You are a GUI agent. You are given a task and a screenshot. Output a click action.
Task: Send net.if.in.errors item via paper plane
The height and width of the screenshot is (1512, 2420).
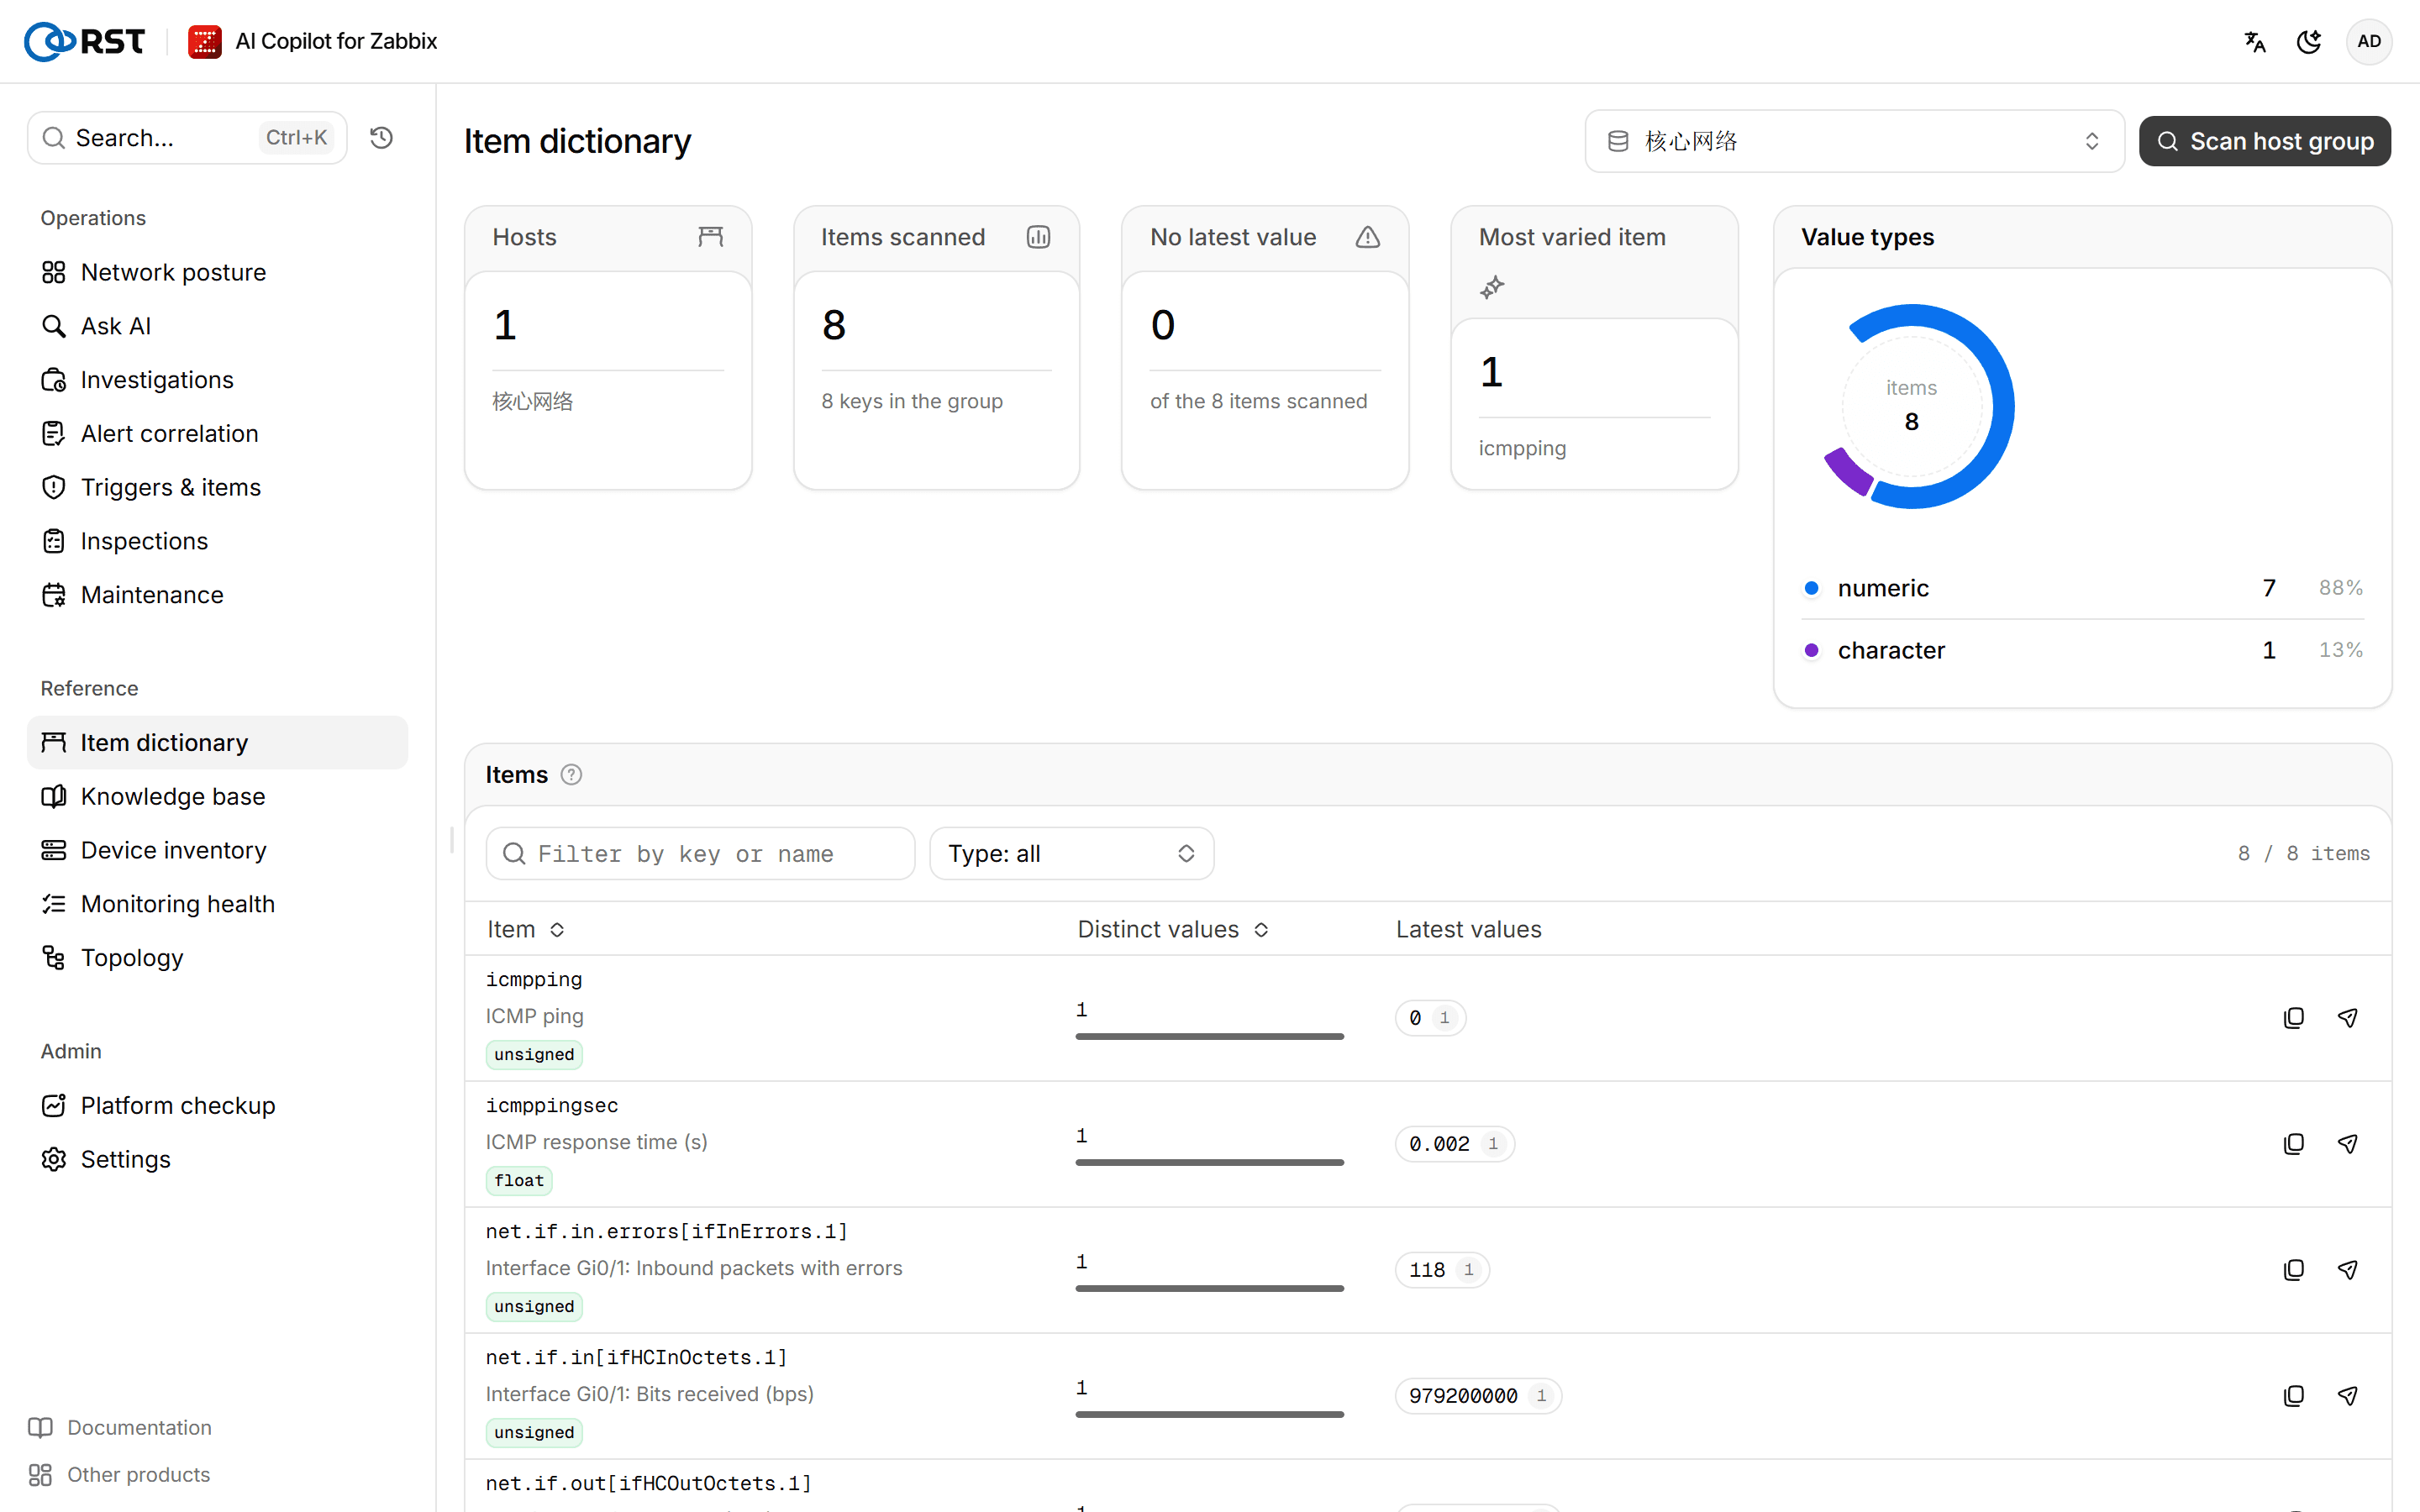click(2348, 1270)
